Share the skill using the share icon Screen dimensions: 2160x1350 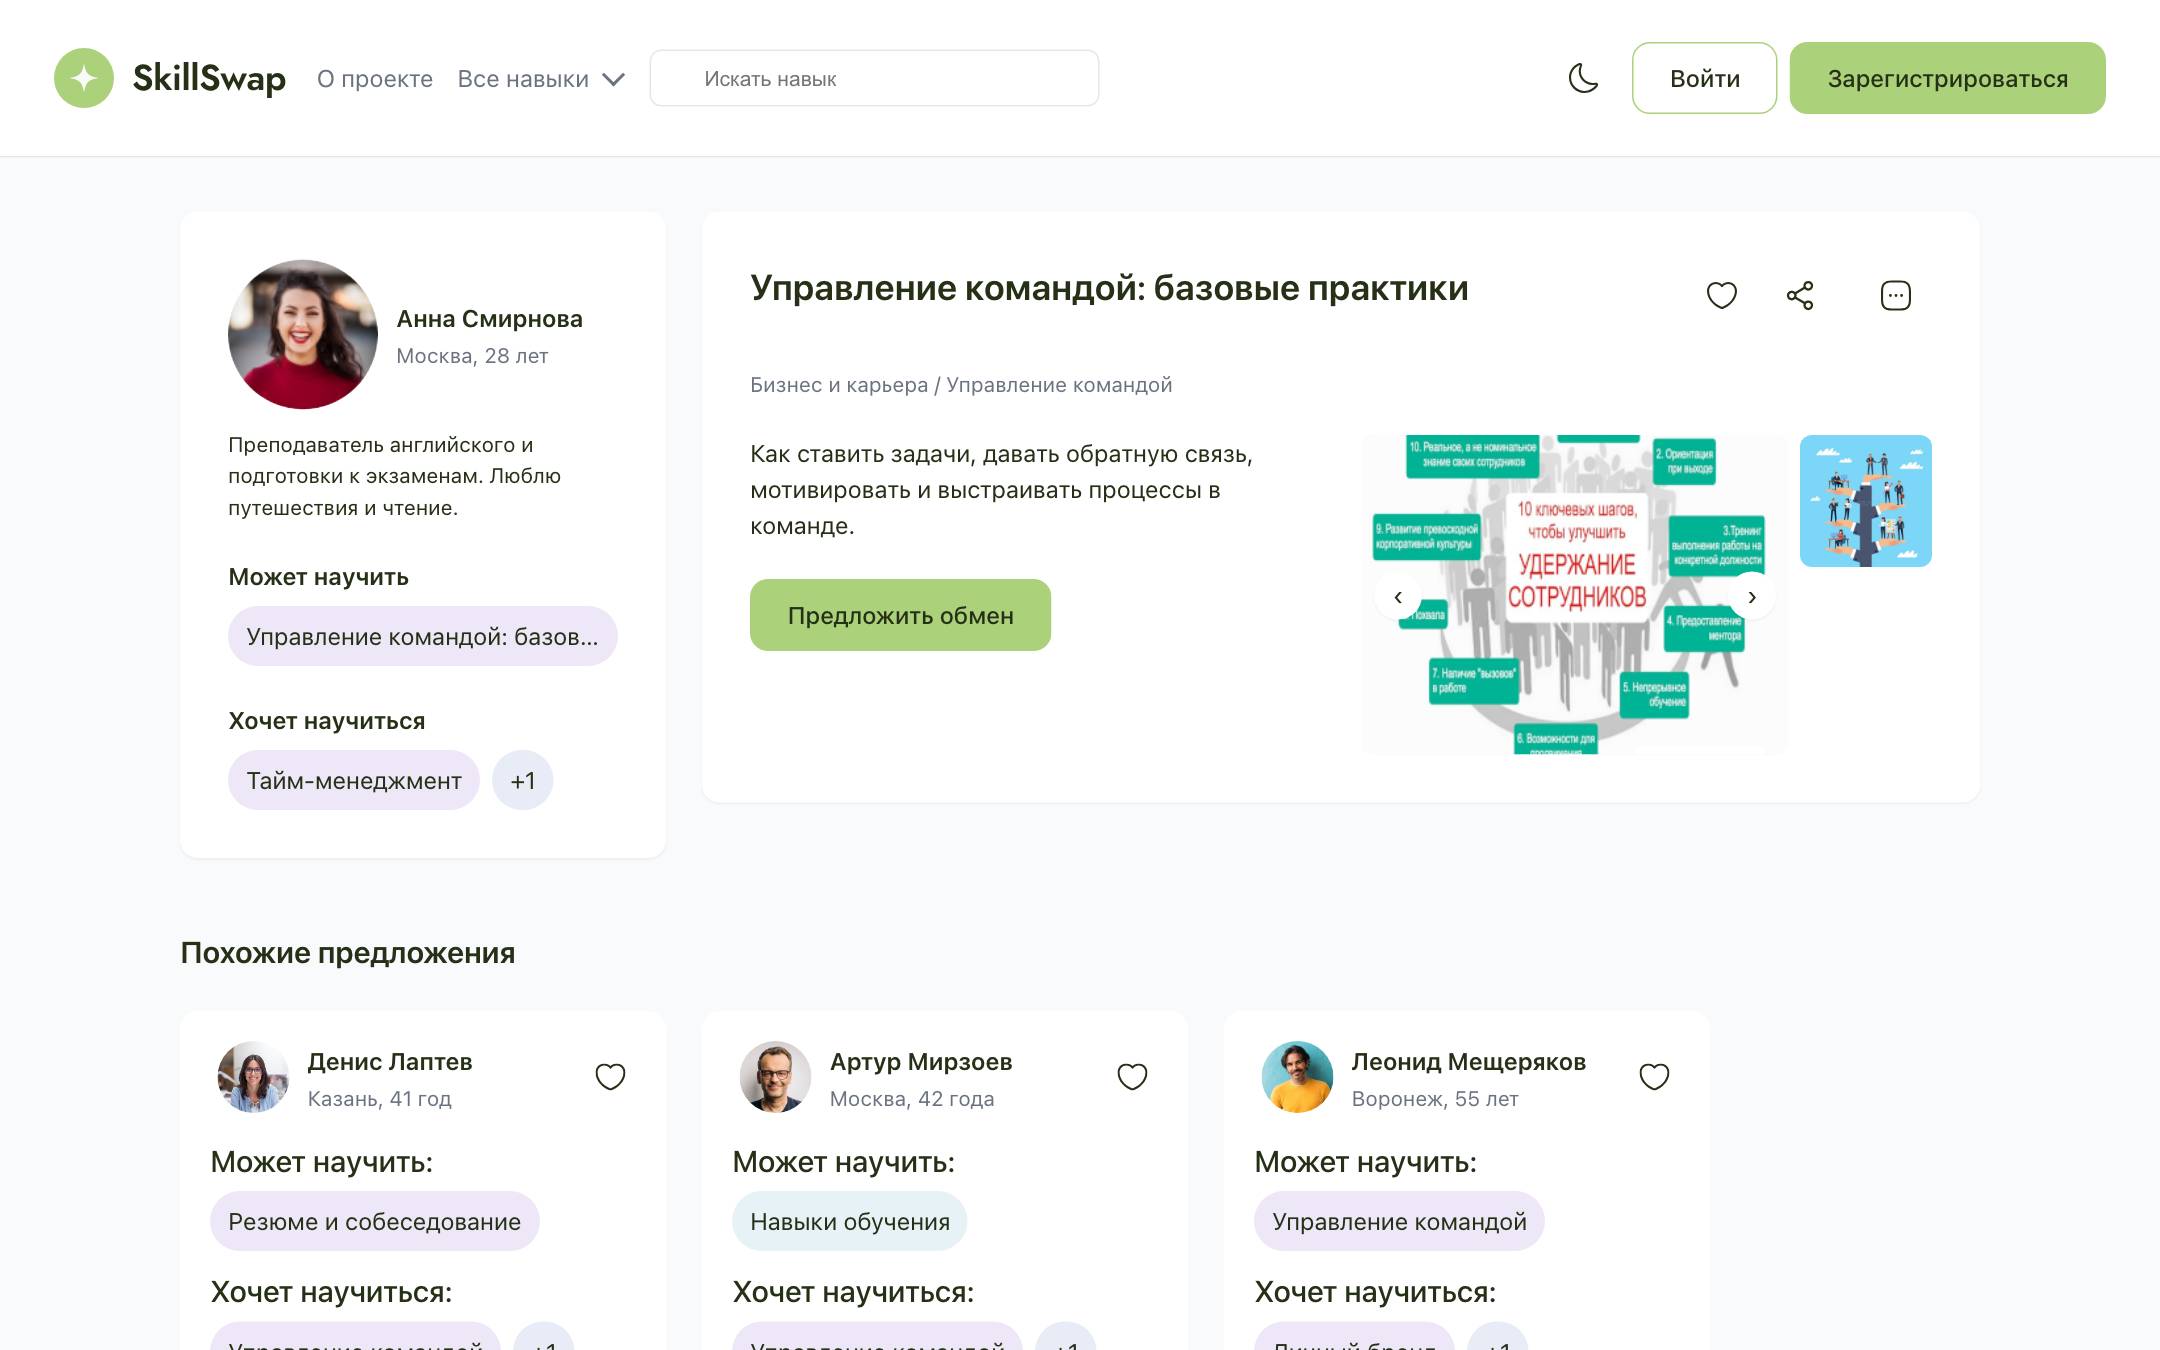click(1800, 295)
